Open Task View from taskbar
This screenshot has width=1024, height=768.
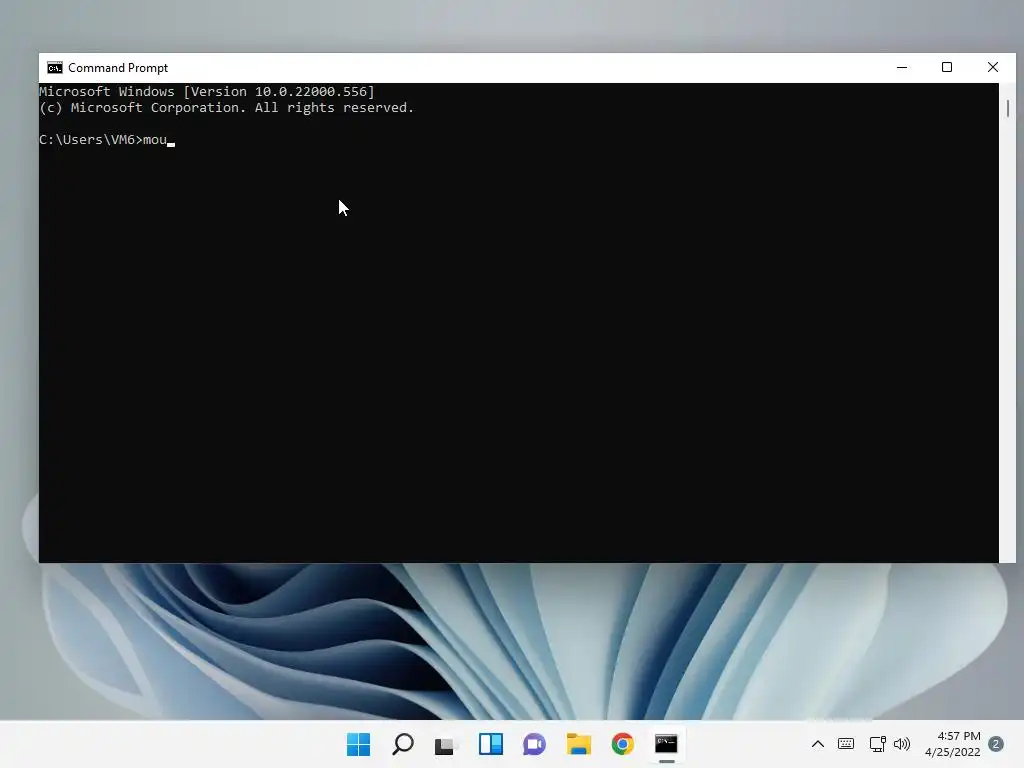pos(447,744)
